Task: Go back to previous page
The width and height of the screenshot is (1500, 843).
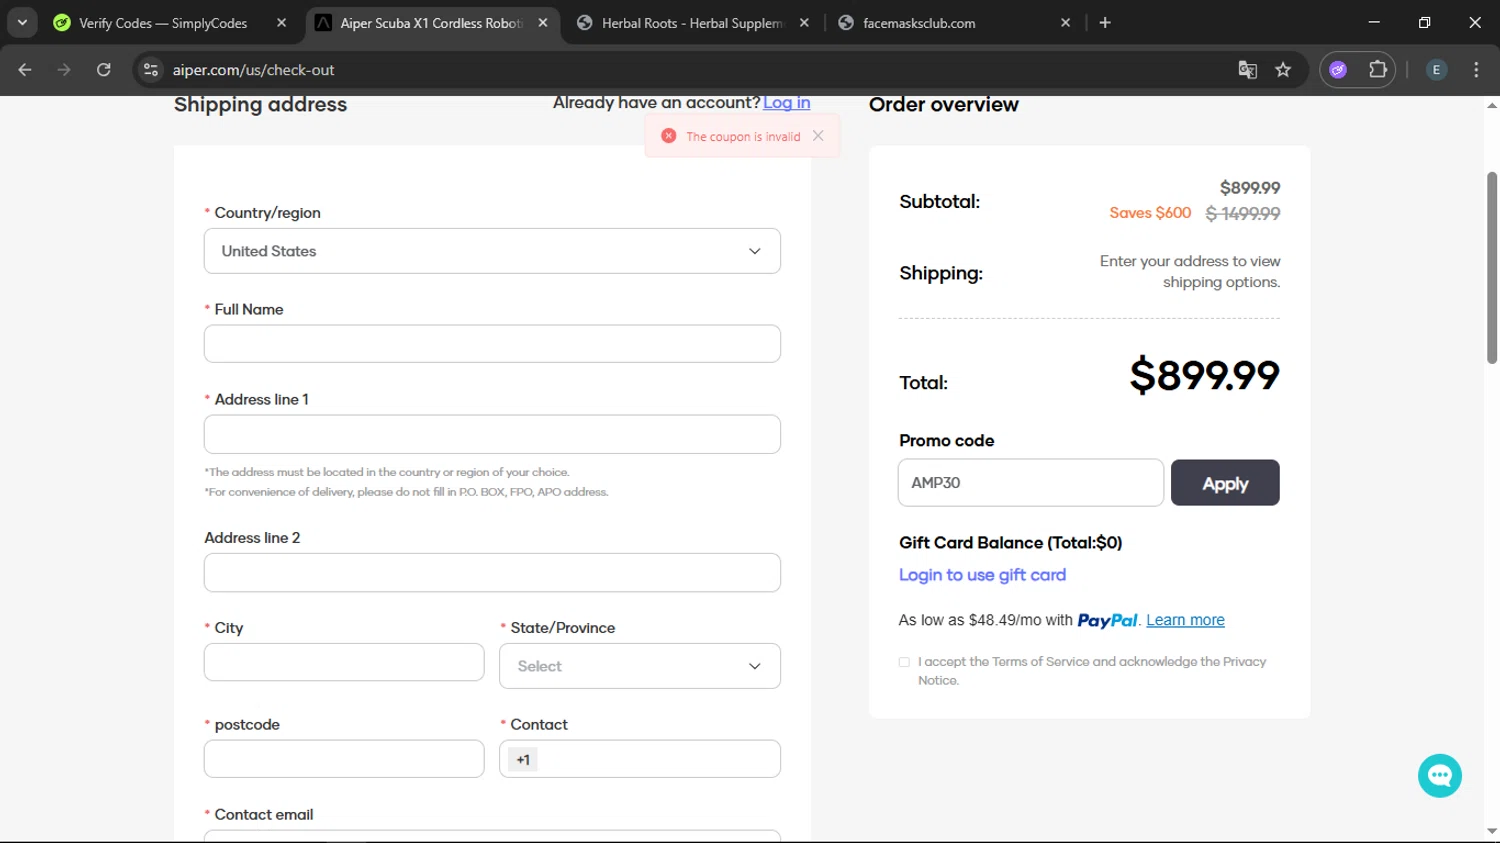Action: 25,70
